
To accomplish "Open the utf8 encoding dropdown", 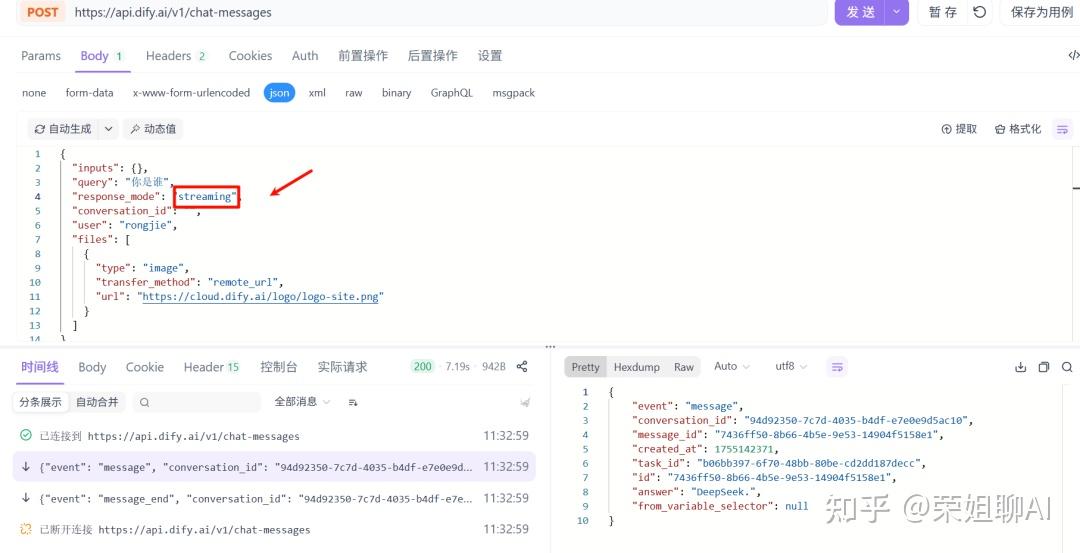I will click(x=791, y=366).
